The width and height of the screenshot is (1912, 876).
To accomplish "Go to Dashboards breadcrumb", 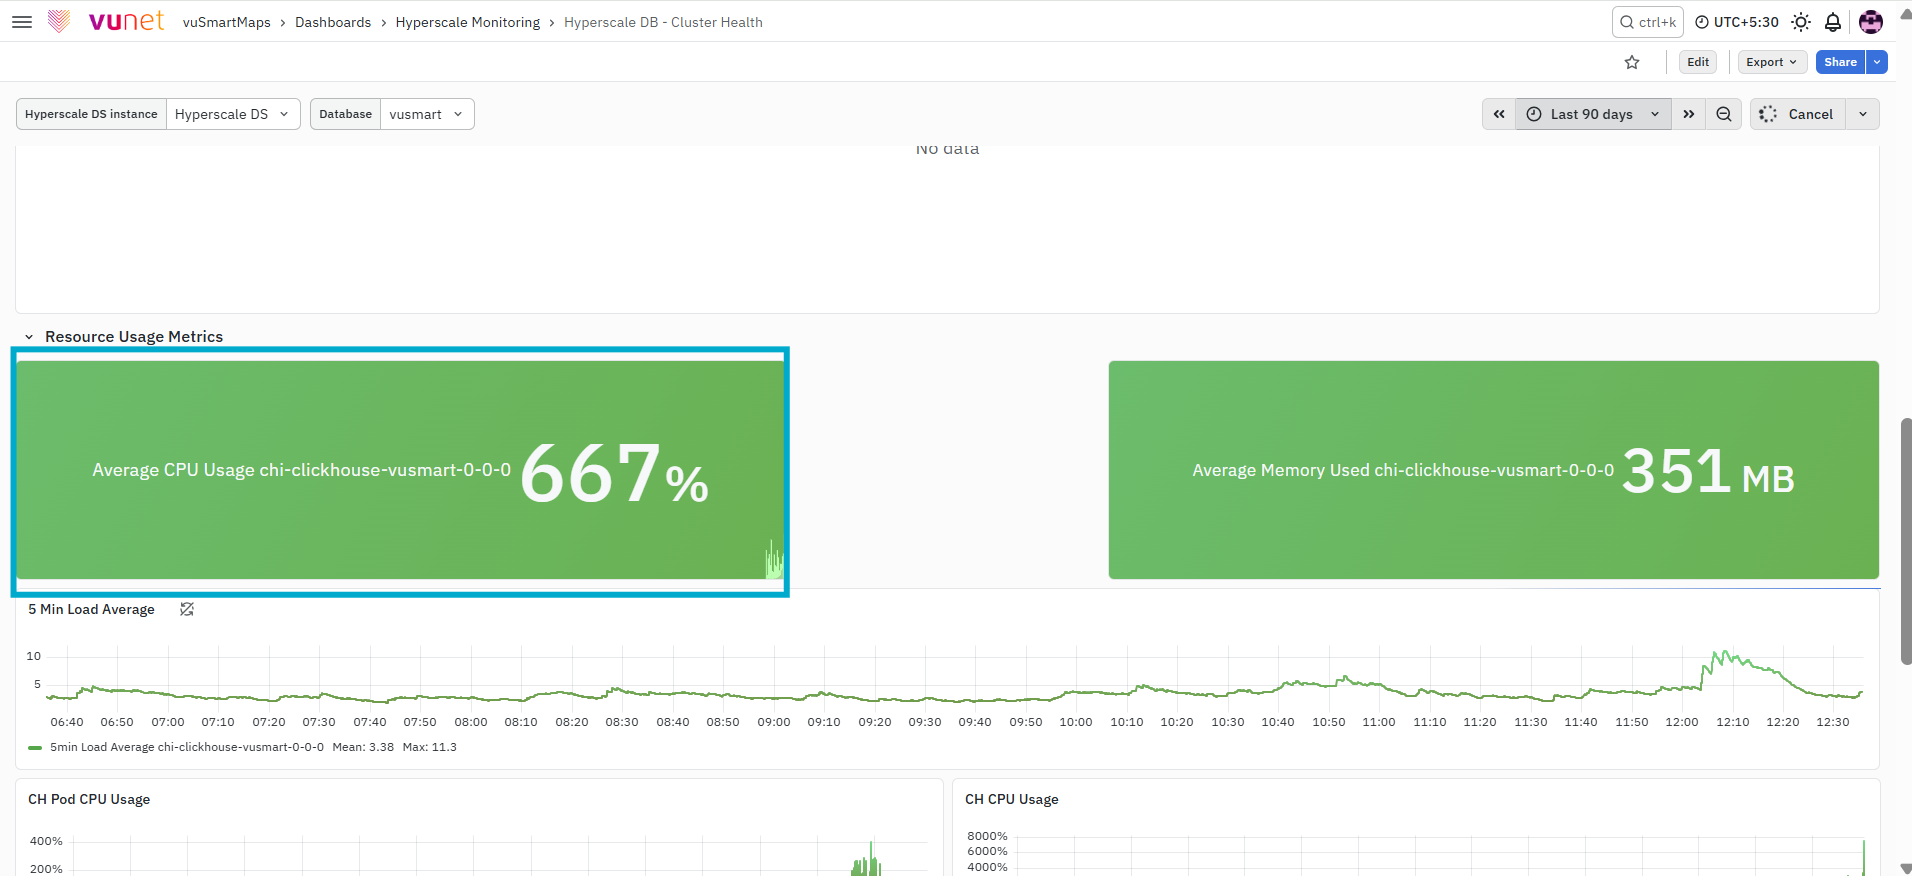I will (333, 22).
